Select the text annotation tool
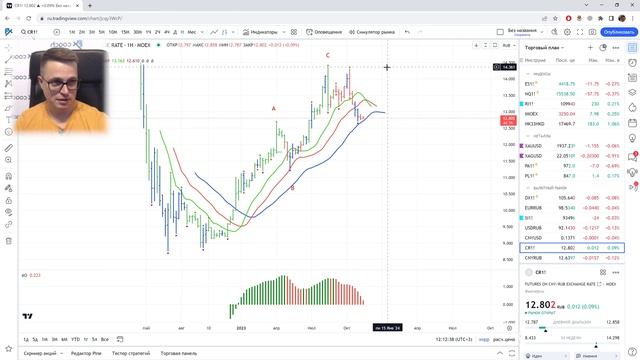The height and width of the screenshot is (360, 640). coord(9,120)
